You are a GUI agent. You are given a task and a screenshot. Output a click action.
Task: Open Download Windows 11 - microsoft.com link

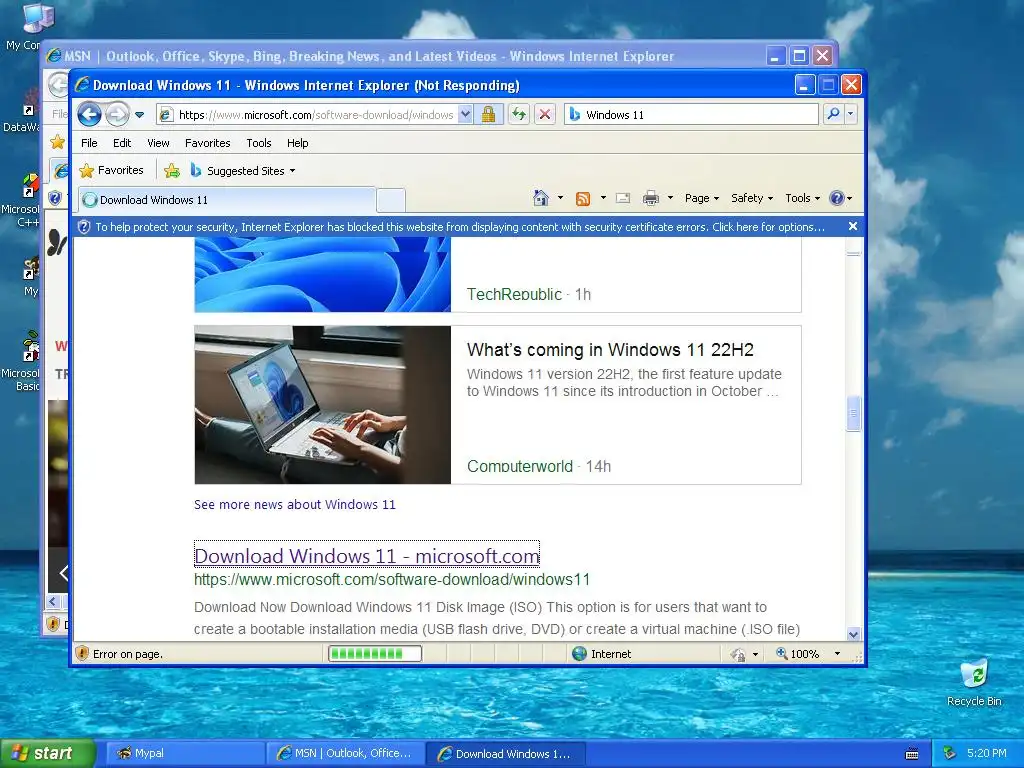(366, 556)
